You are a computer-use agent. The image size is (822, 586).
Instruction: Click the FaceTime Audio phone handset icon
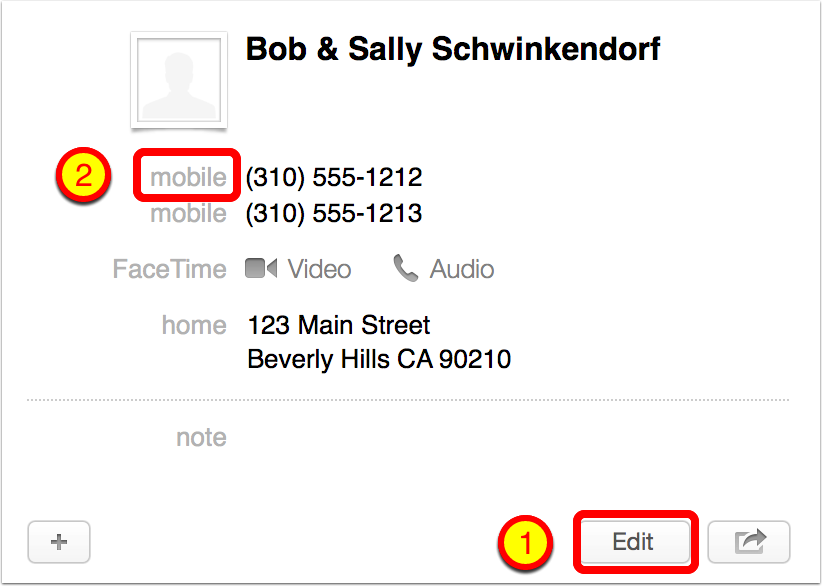pyautogui.click(x=405, y=268)
